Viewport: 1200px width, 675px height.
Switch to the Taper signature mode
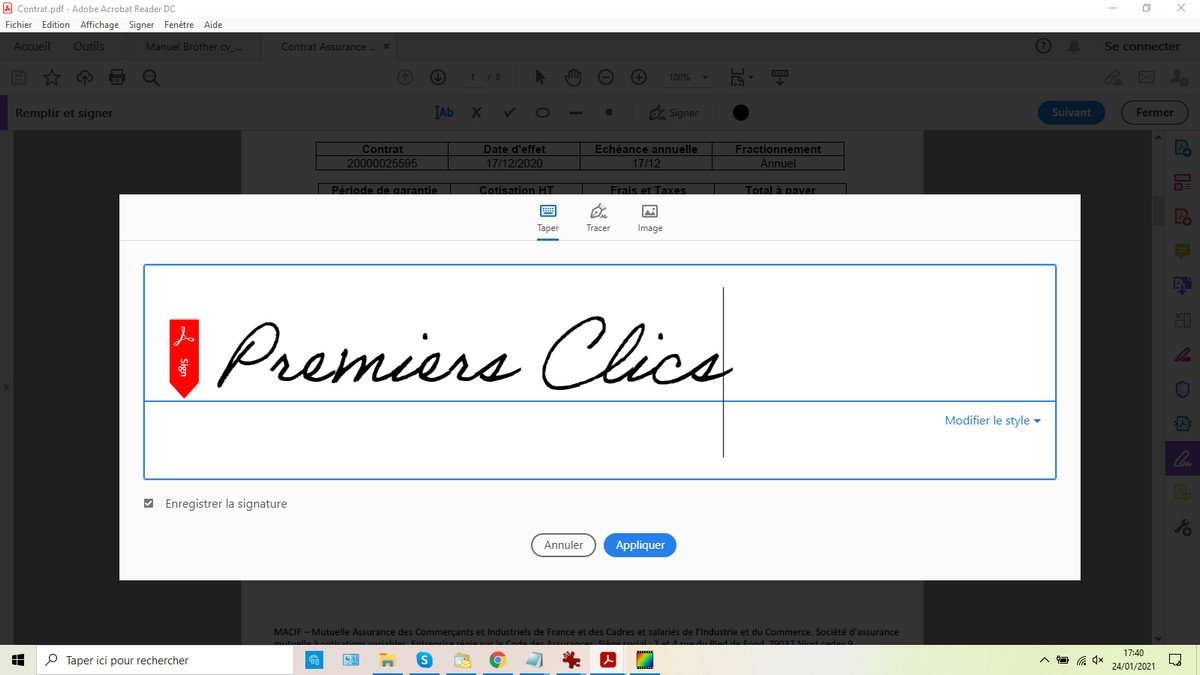(x=548, y=218)
